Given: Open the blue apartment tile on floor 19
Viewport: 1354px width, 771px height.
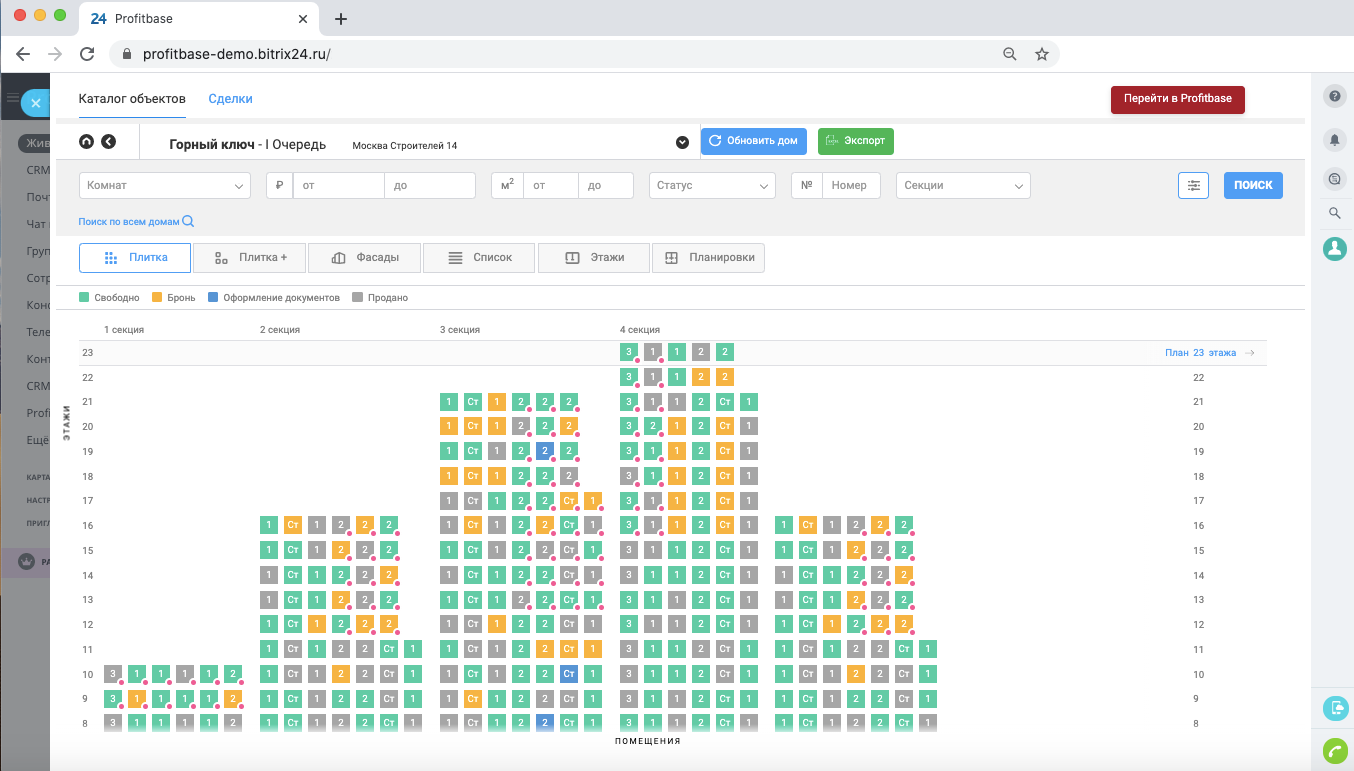Looking at the screenshot, I should tap(545, 451).
